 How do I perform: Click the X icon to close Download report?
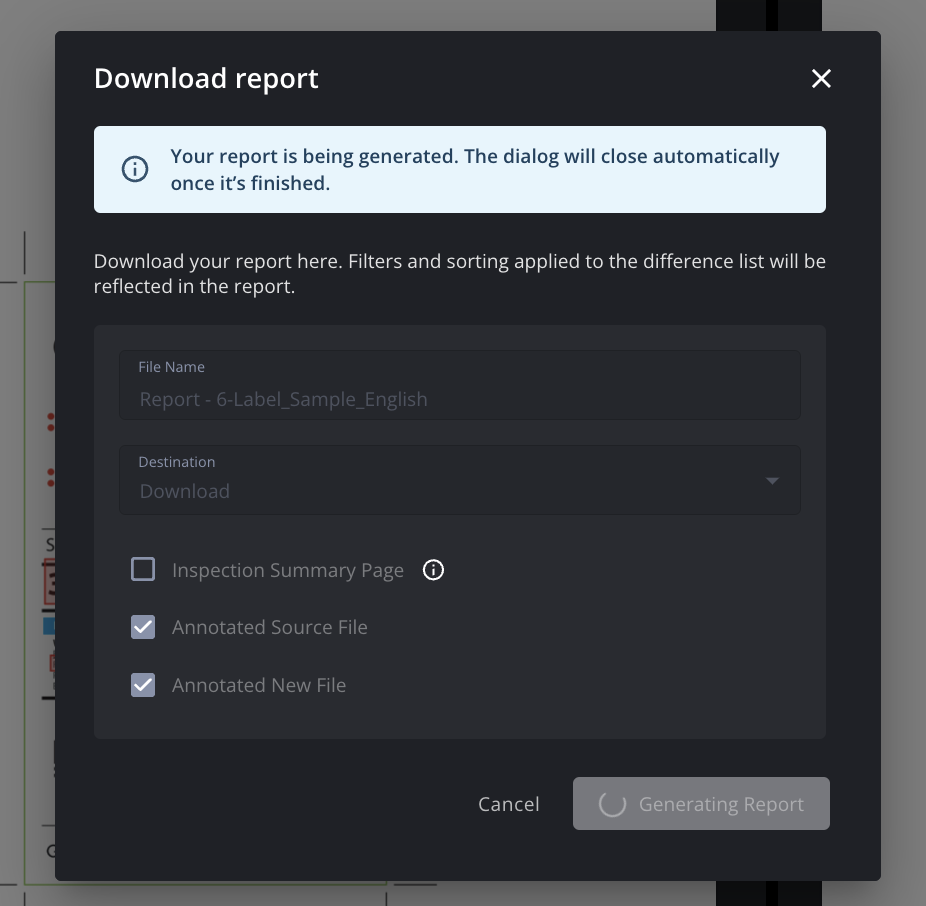(x=821, y=78)
